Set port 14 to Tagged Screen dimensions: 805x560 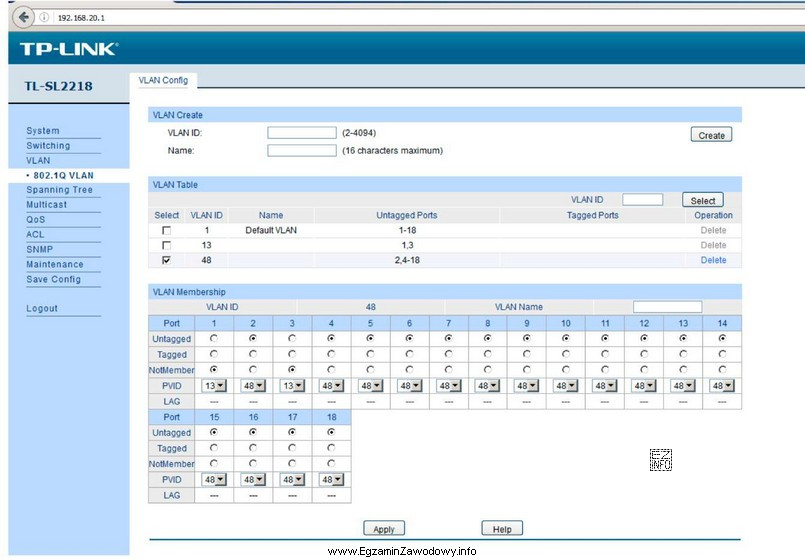pos(722,354)
